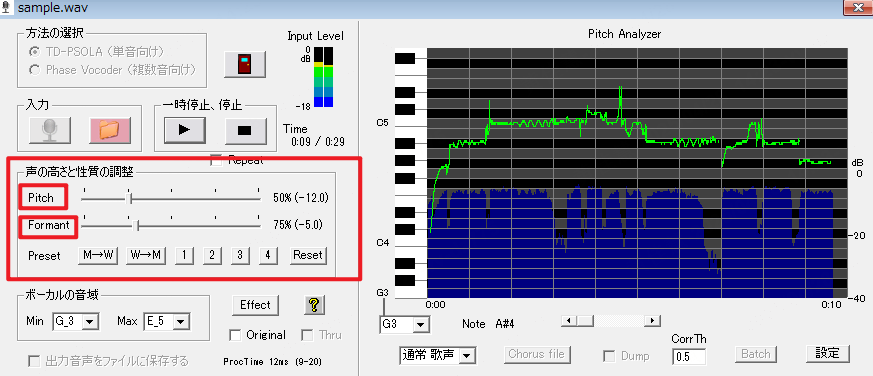The image size is (873, 376).
Task: Start playback with the play button
Action: coord(185,130)
